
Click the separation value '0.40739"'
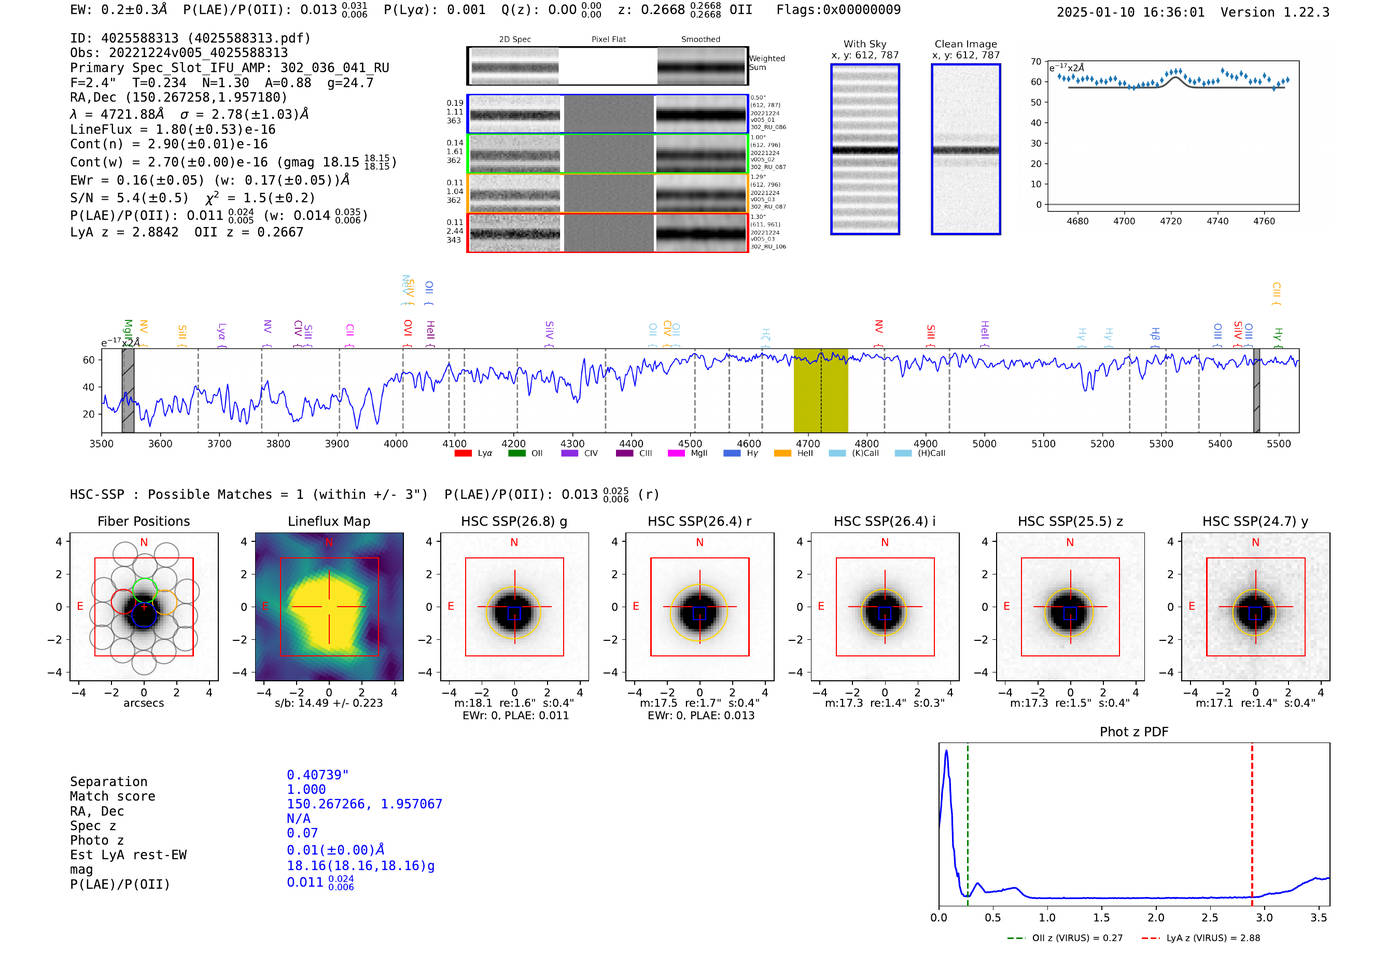(318, 775)
